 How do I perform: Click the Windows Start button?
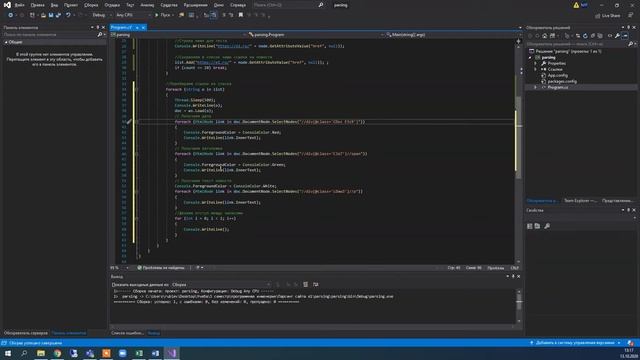8,353
